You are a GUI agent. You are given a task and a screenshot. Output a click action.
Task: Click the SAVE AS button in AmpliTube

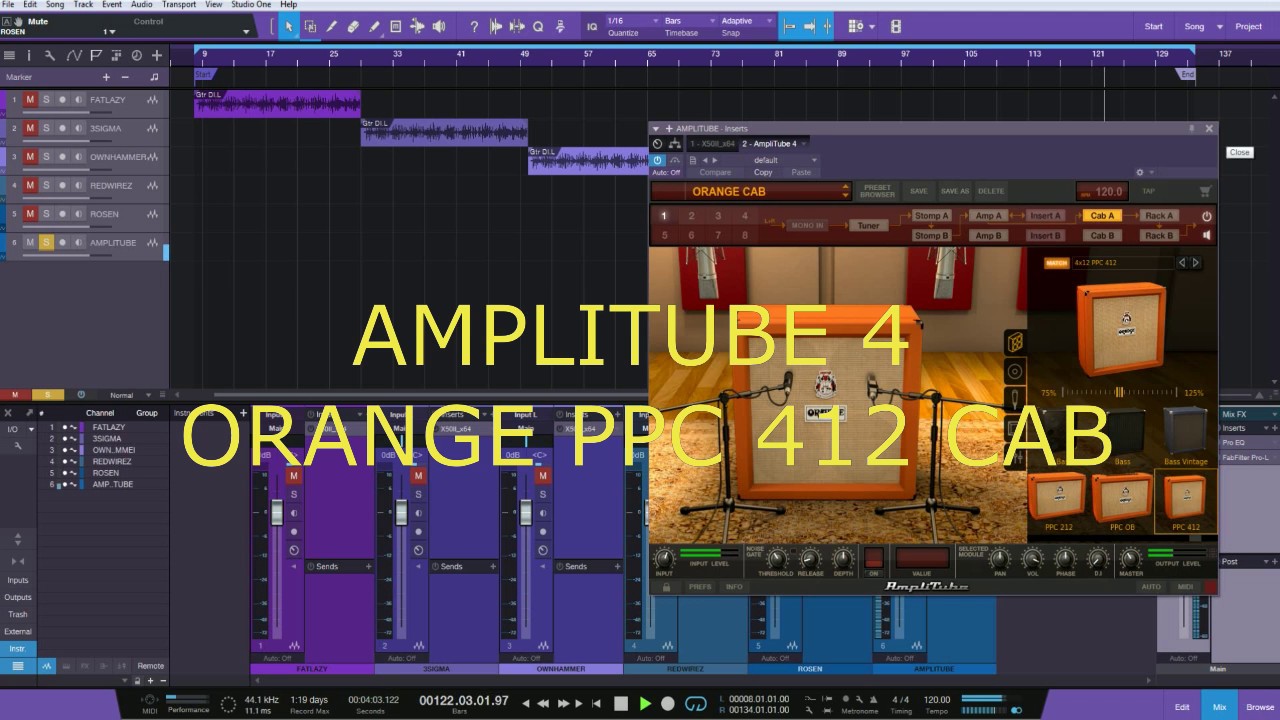coord(955,191)
